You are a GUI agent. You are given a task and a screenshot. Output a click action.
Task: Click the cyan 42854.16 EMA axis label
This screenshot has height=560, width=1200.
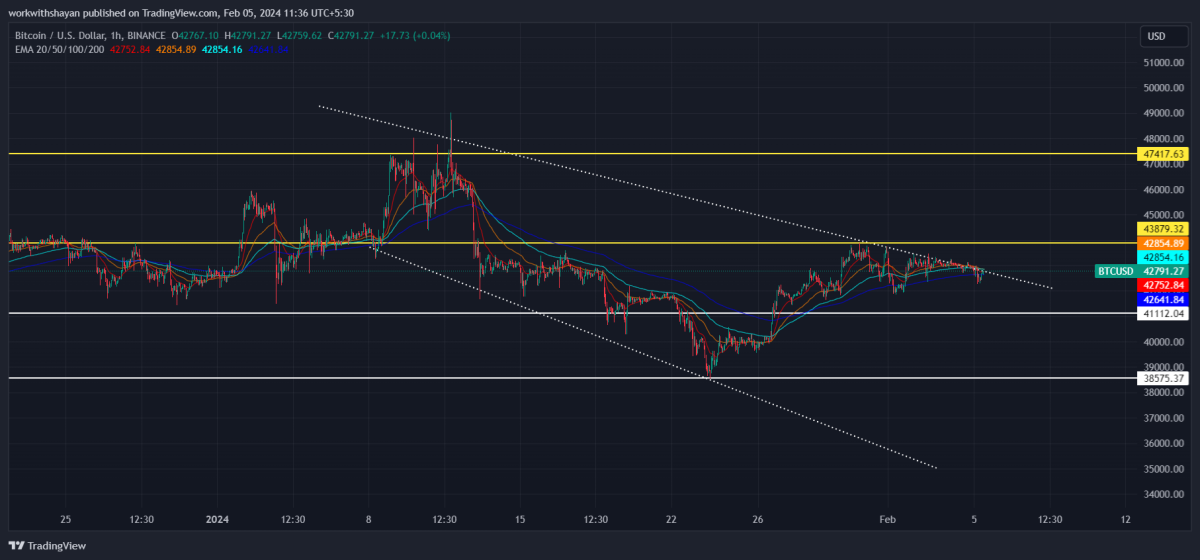[1162, 257]
